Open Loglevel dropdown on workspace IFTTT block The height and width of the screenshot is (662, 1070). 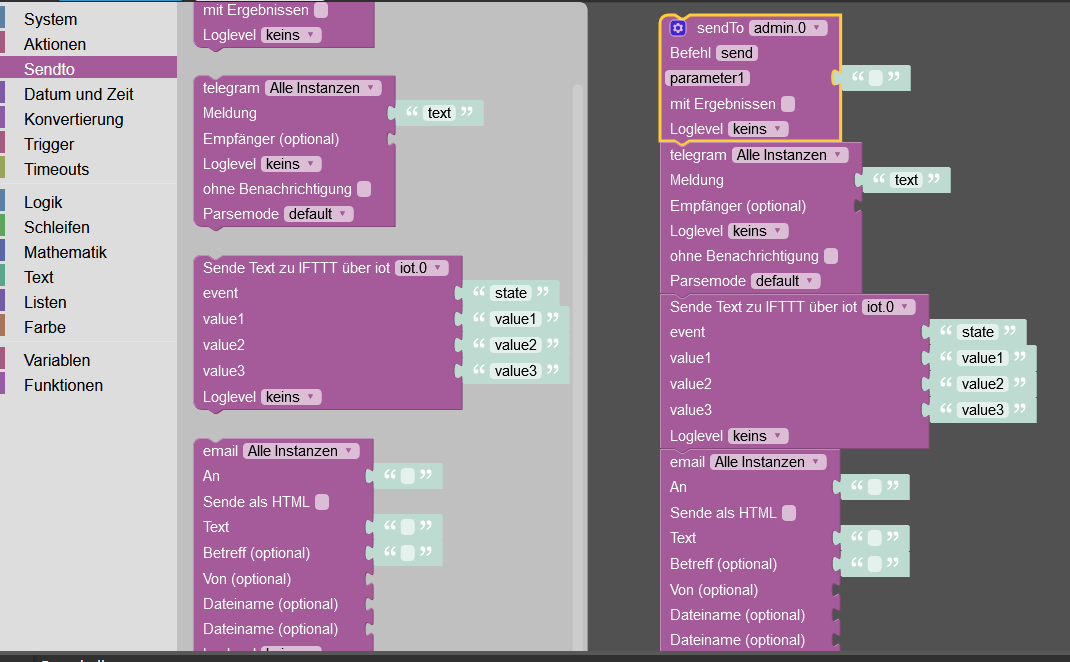pyautogui.click(x=758, y=436)
